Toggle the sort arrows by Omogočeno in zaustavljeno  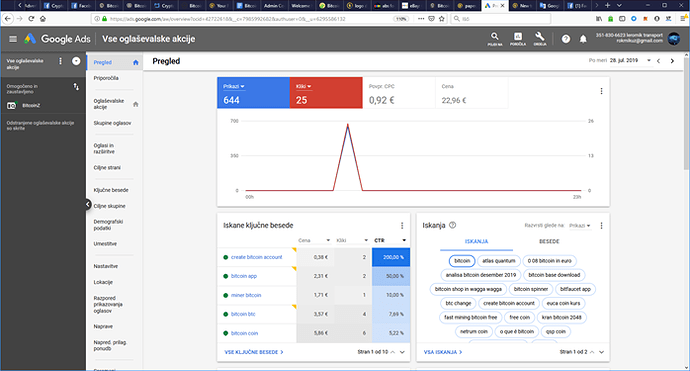(76, 87)
